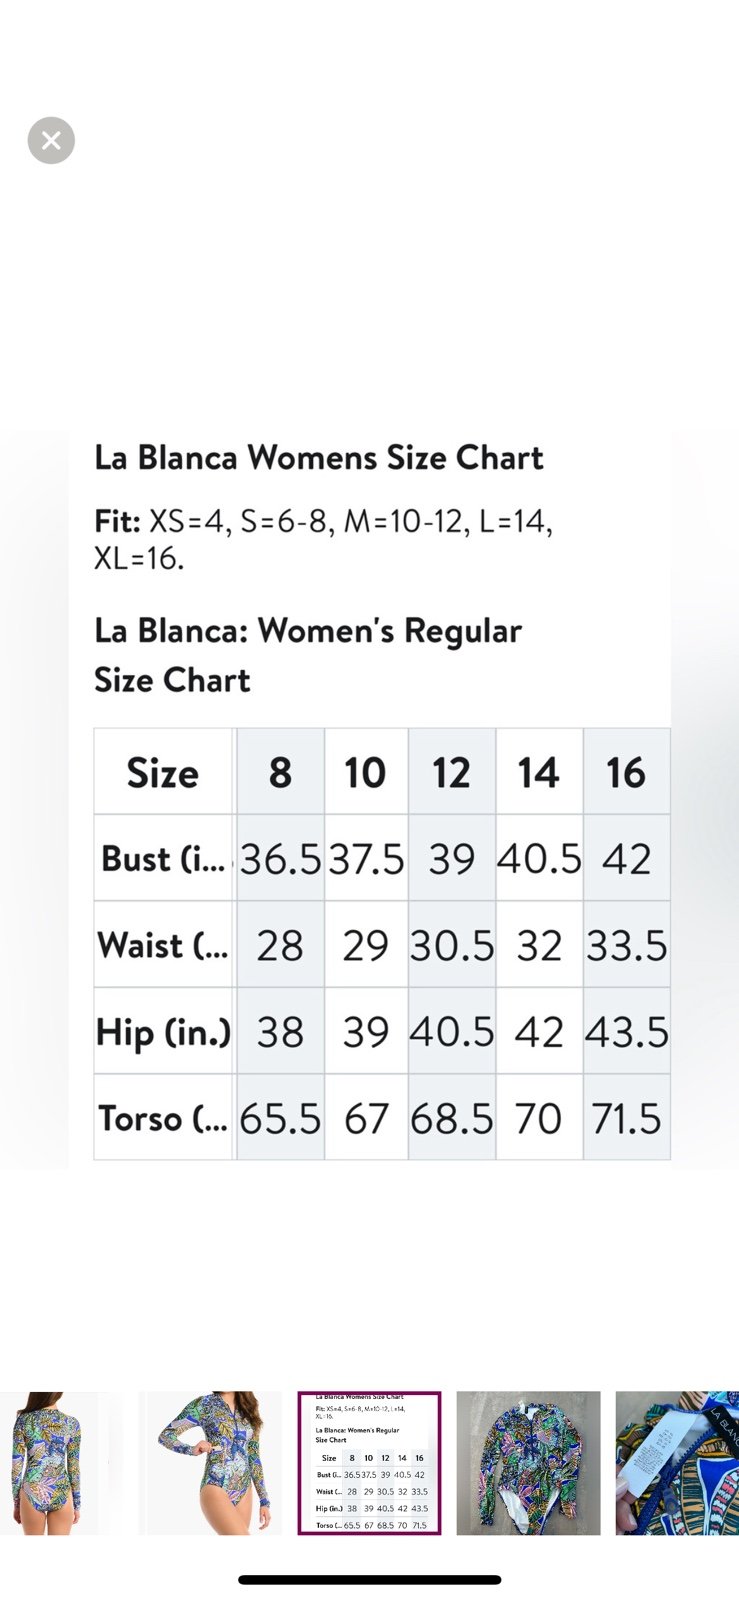Tap the size 10 column header
This screenshot has width=739, height=1600.
[x=366, y=772]
